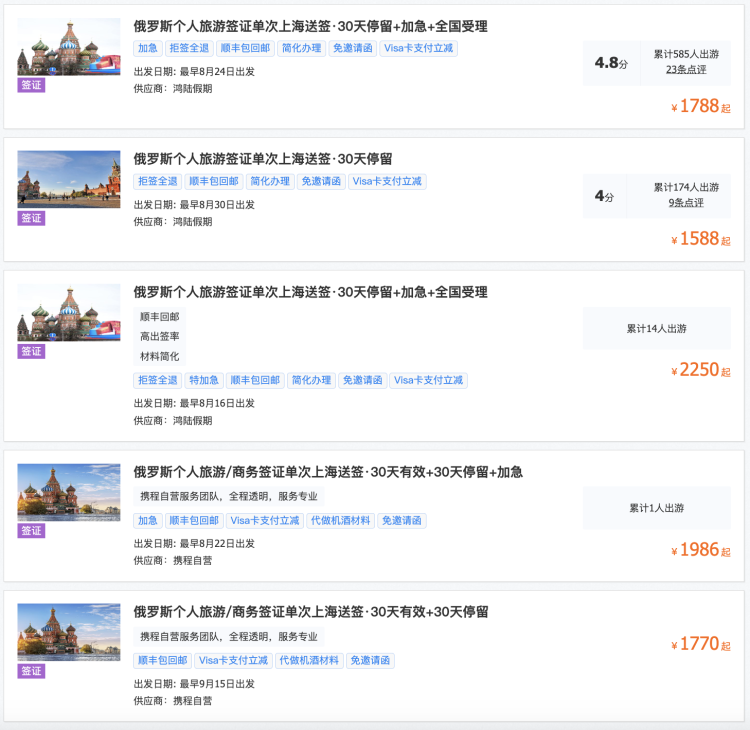Click 顺丰包回邮 tag in the ¥1788 listing
The height and width of the screenshot is (730, 750).
point(242,48)
